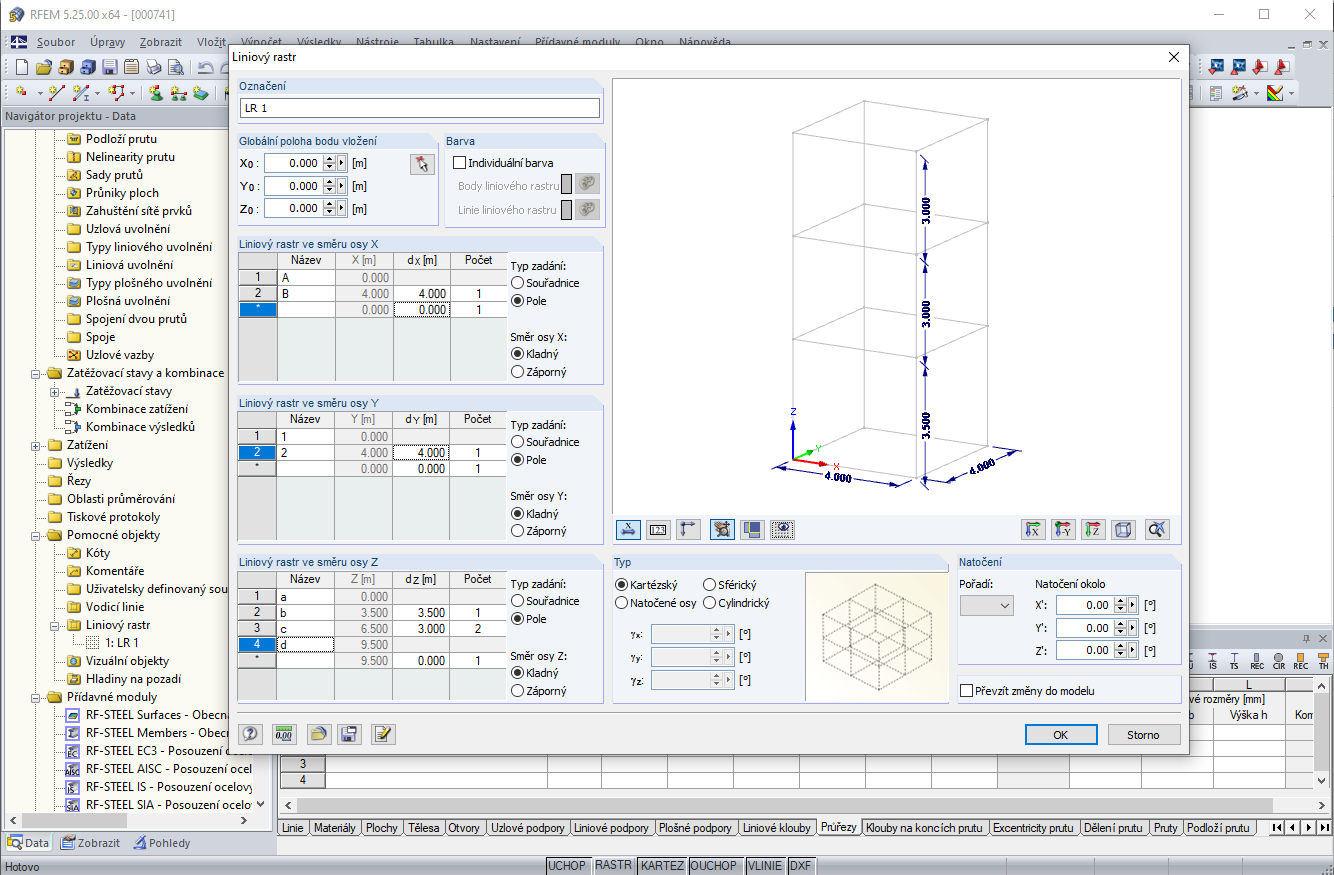Screen dimensions: 1334x875
Task: Confirm the dialog with OK
Action: pos(1061,735)
